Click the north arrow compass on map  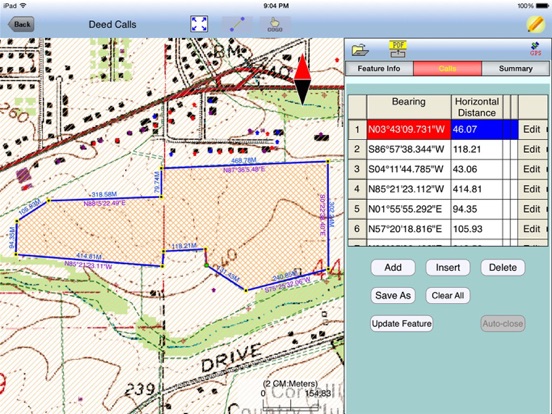[302, 80]
